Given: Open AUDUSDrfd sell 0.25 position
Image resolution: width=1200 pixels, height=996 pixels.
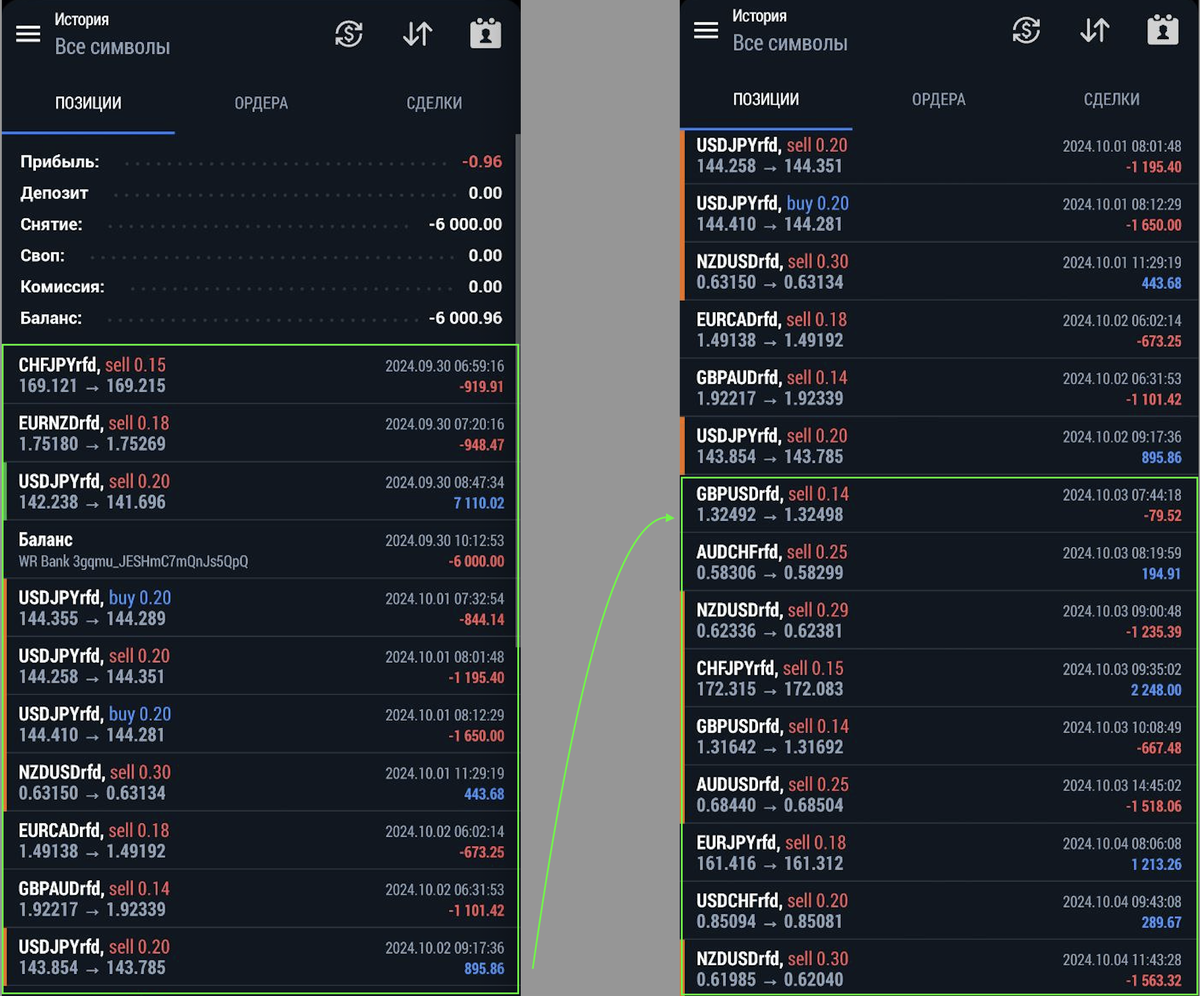Looking at the screenshot, I should 939,794.
